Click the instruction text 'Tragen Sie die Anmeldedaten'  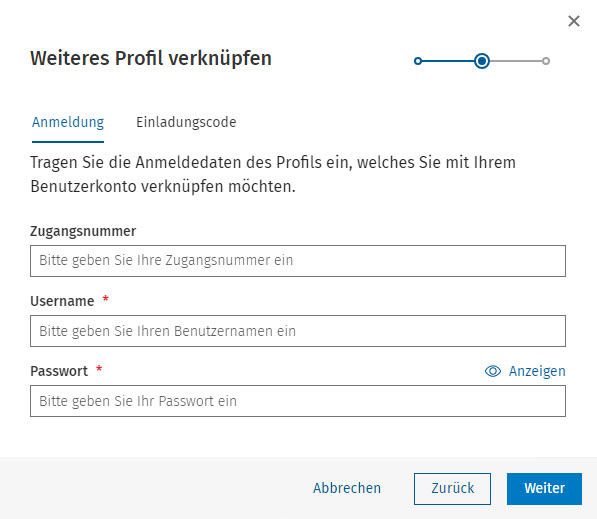click(x=273, y=174)
